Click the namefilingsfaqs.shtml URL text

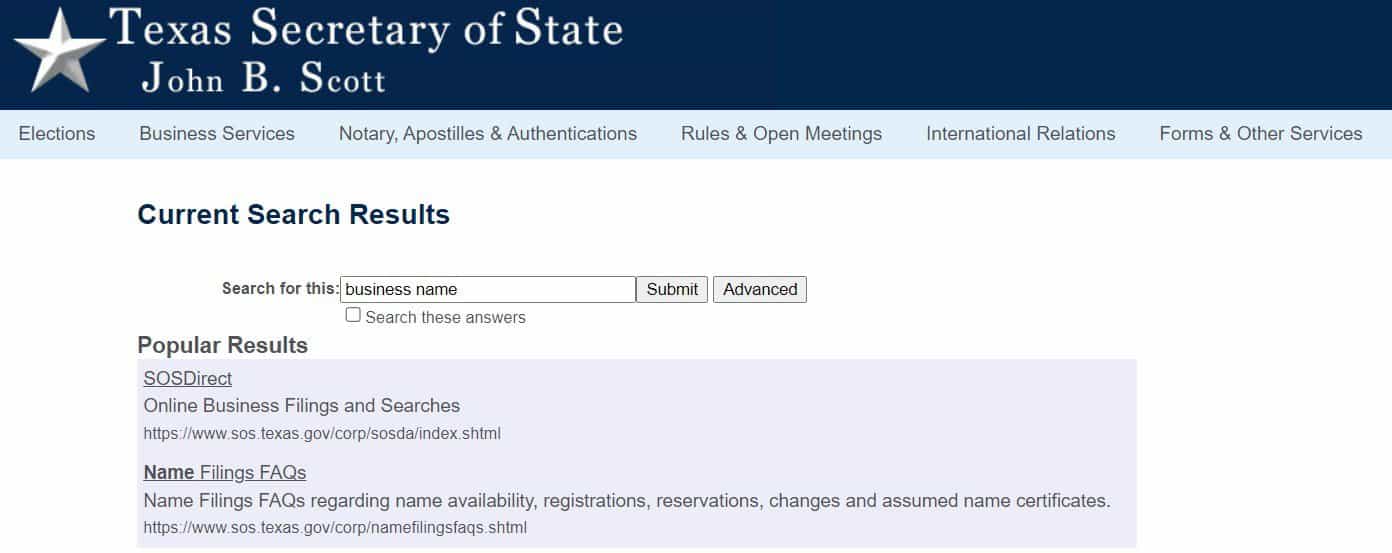point(335,527)
